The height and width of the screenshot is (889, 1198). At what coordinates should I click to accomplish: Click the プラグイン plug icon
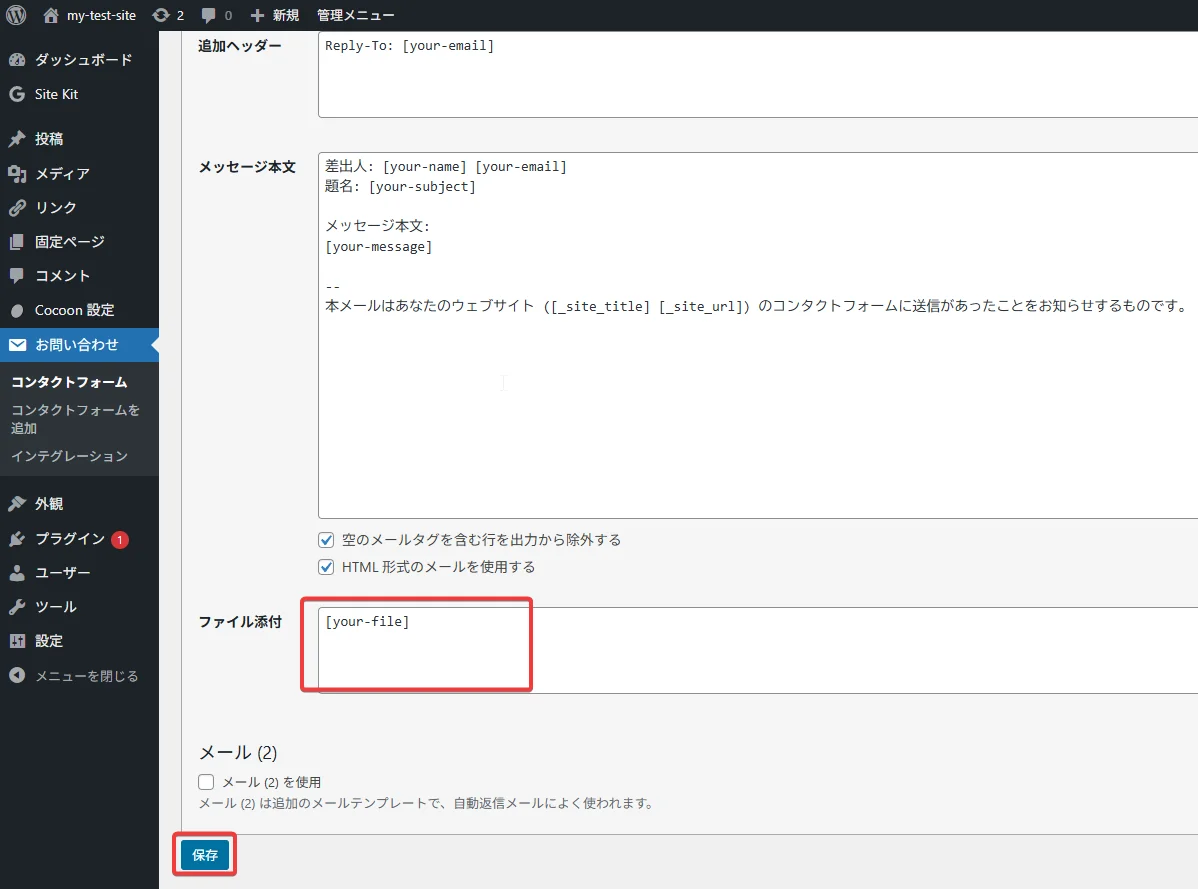(x=17, y=539)
